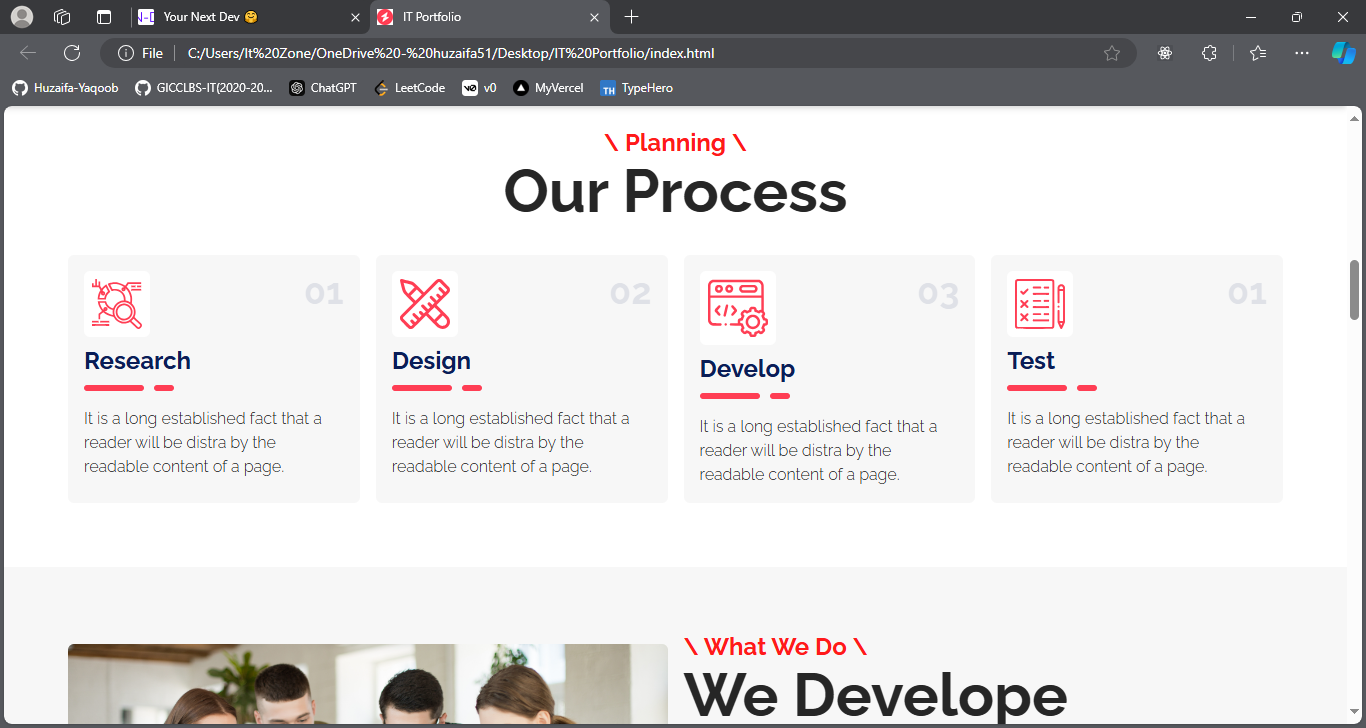Restore down the browser window

(1297, 17)
